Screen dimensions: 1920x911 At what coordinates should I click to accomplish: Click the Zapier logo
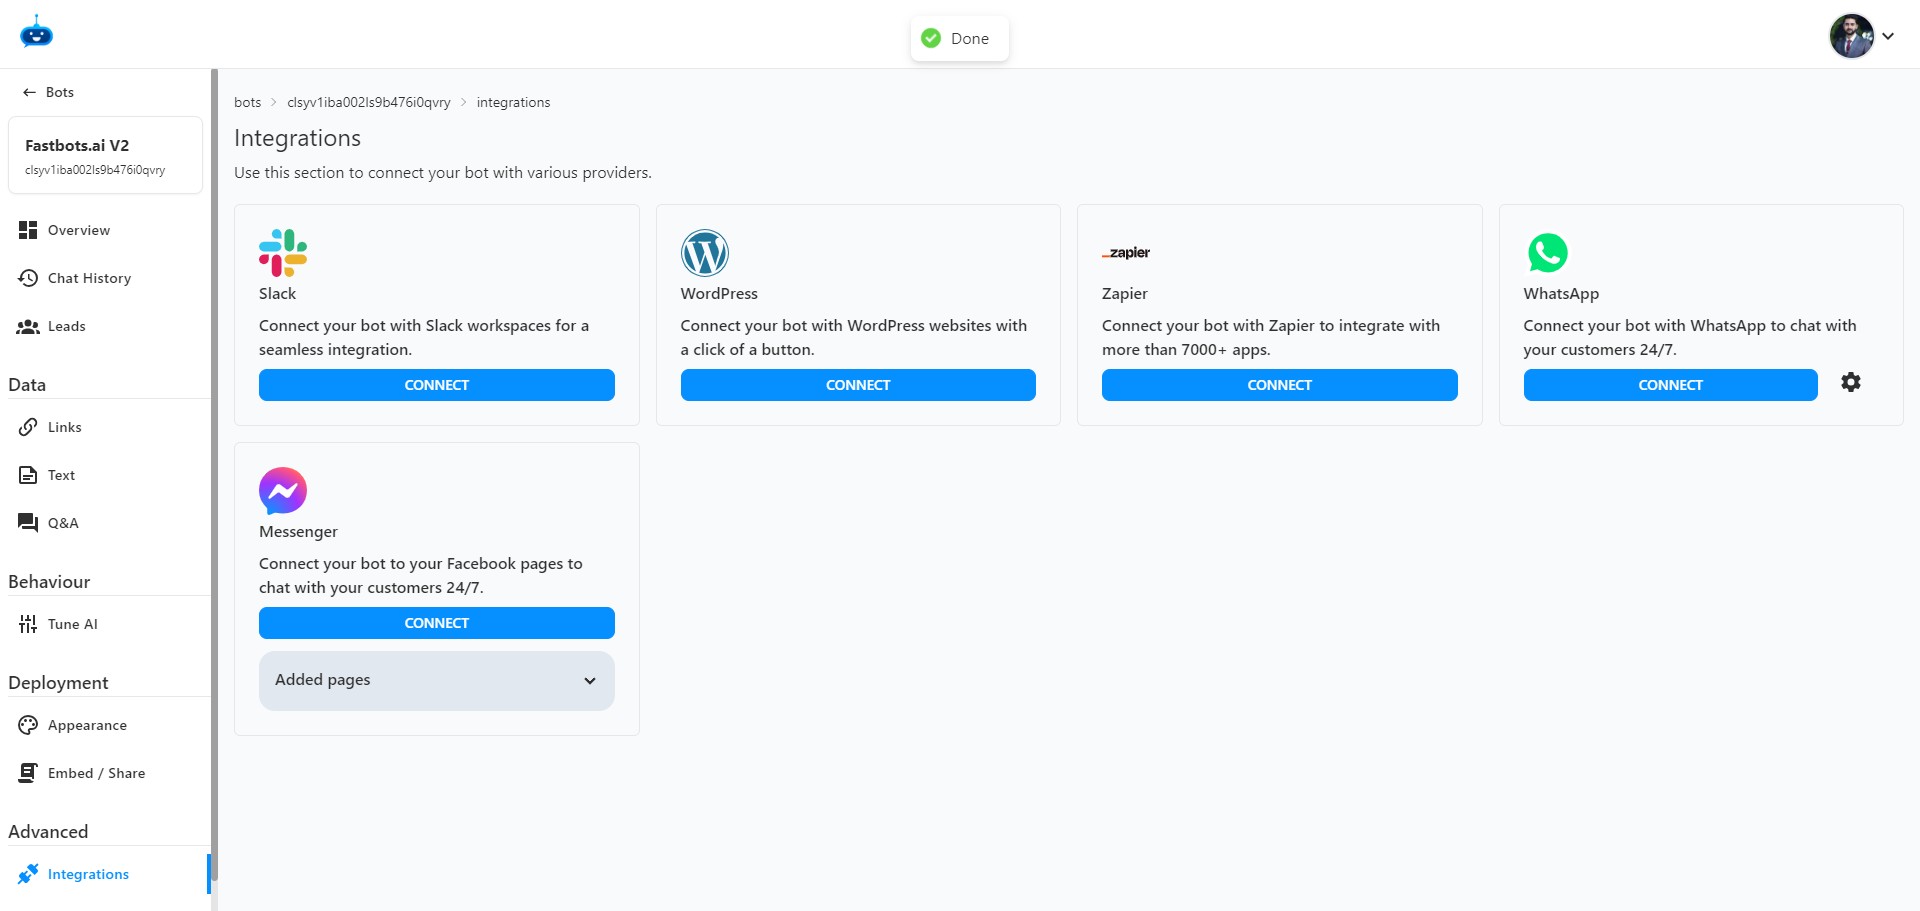pyautogui.click(x=1126, y=253)
